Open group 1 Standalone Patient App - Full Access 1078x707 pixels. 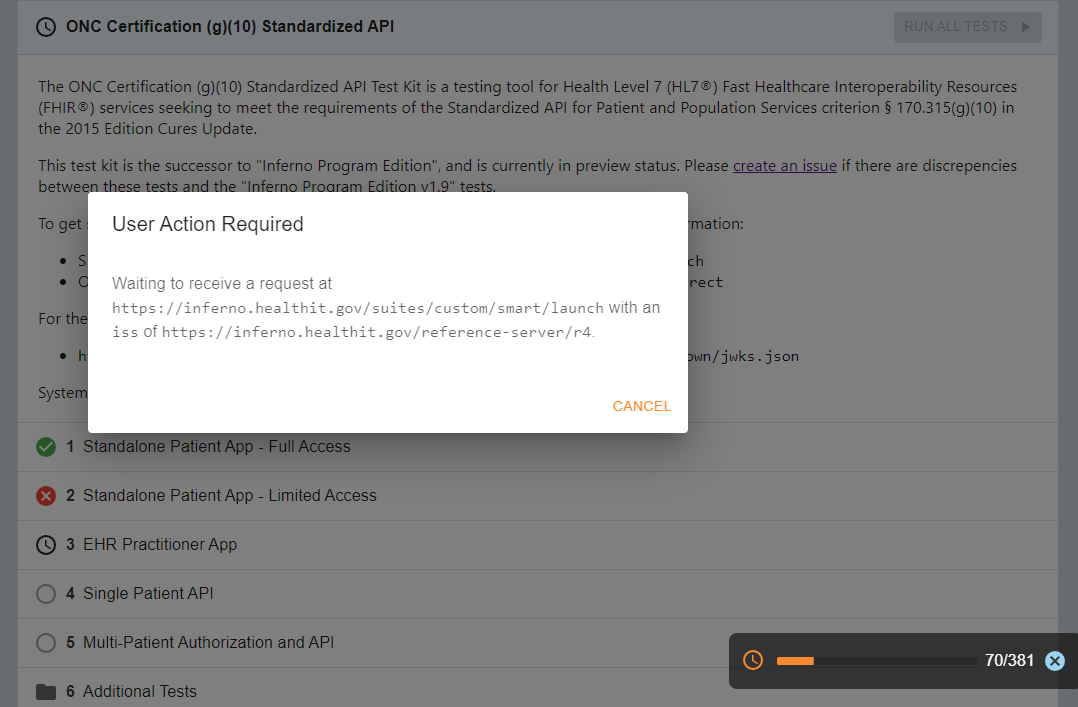coord(538,447)
